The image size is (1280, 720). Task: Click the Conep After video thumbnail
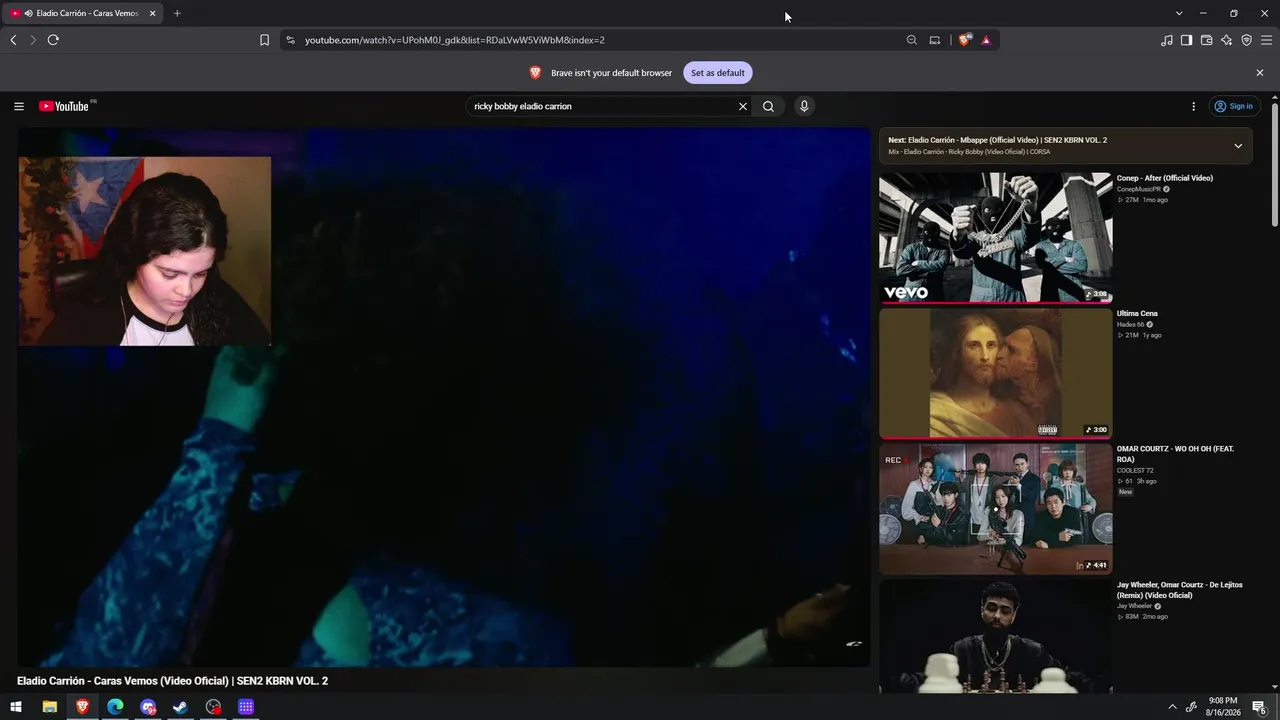coord(995,237)
